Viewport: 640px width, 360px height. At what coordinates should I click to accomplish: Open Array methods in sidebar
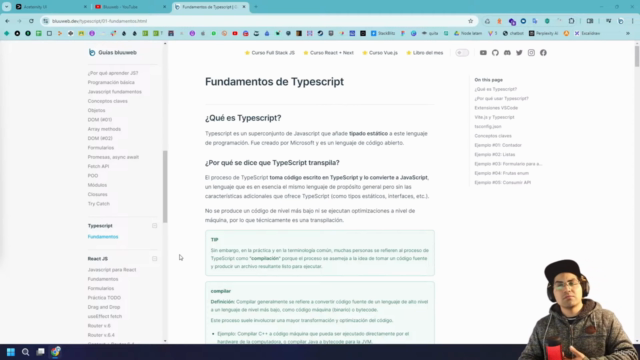pos(104,129)
